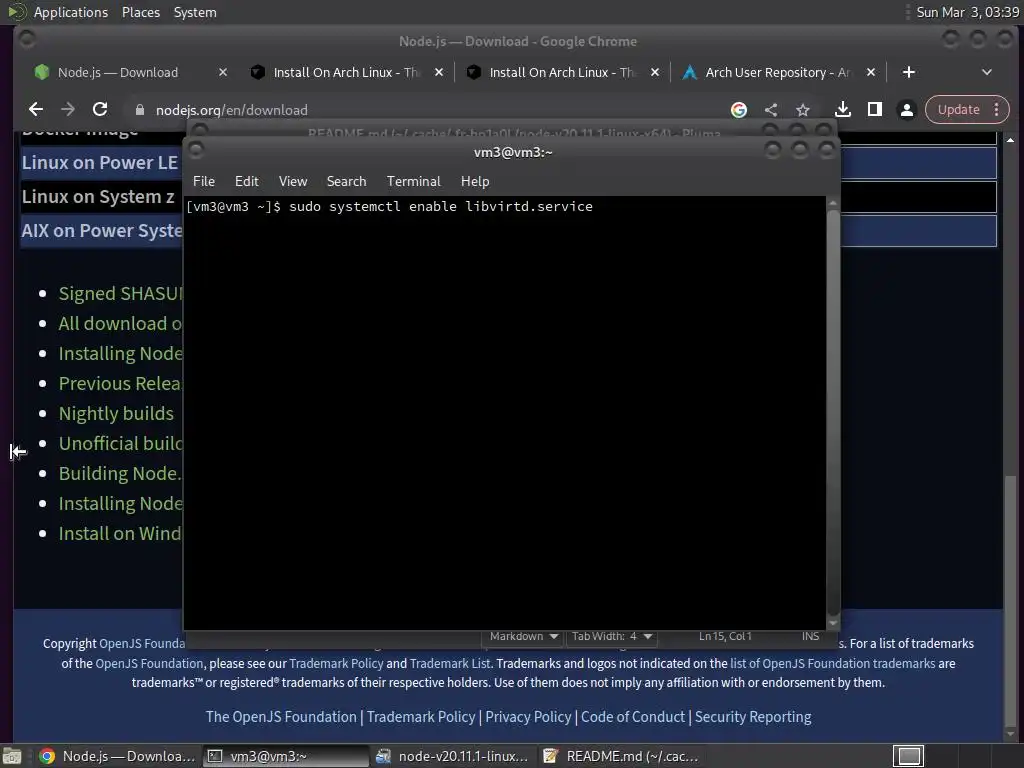Reload the nodejs.org page
This screenshot has height=768, width=1024.
click(x=99, y=110)
